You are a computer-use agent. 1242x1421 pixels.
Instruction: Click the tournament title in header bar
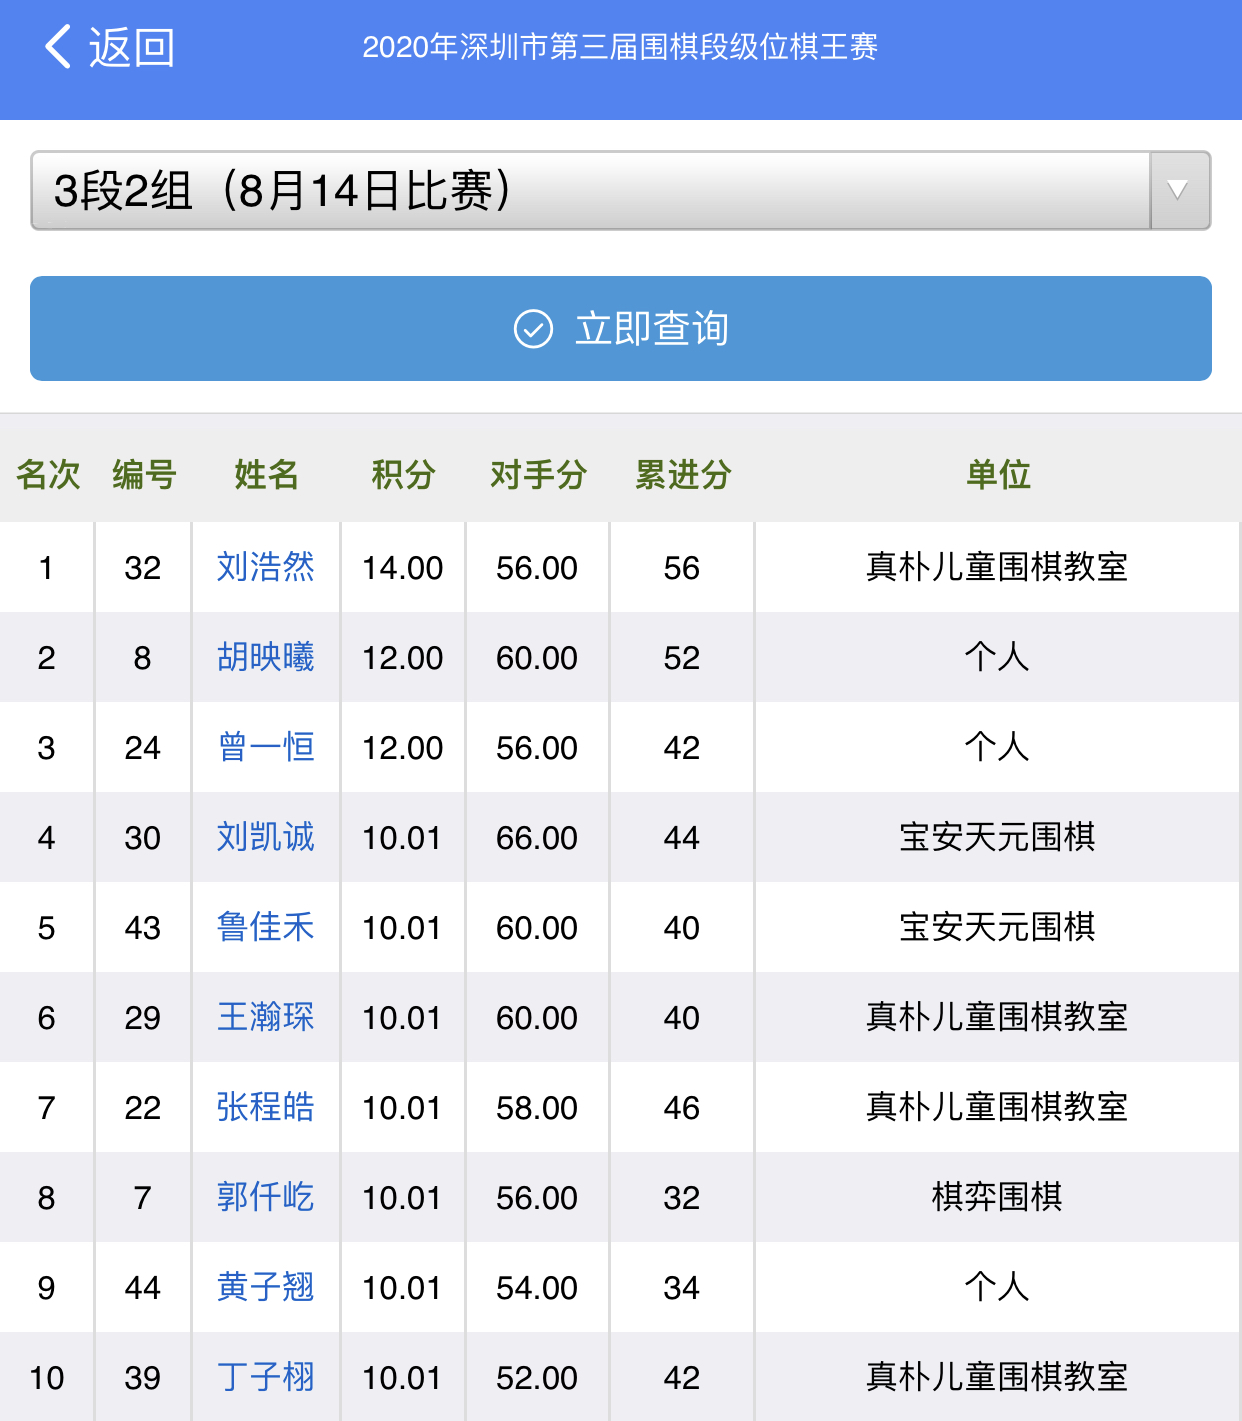click(620, 47)
